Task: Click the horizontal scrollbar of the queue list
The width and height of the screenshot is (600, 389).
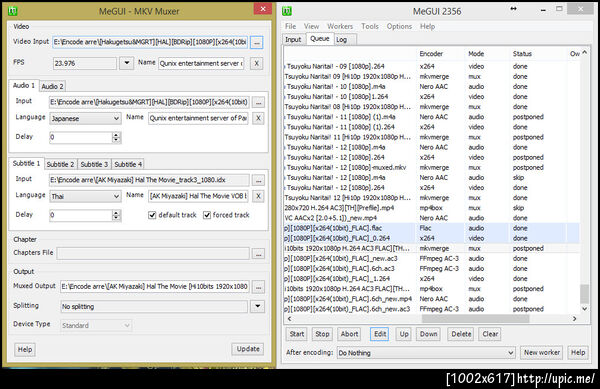Action: click(x=475, y=319)
